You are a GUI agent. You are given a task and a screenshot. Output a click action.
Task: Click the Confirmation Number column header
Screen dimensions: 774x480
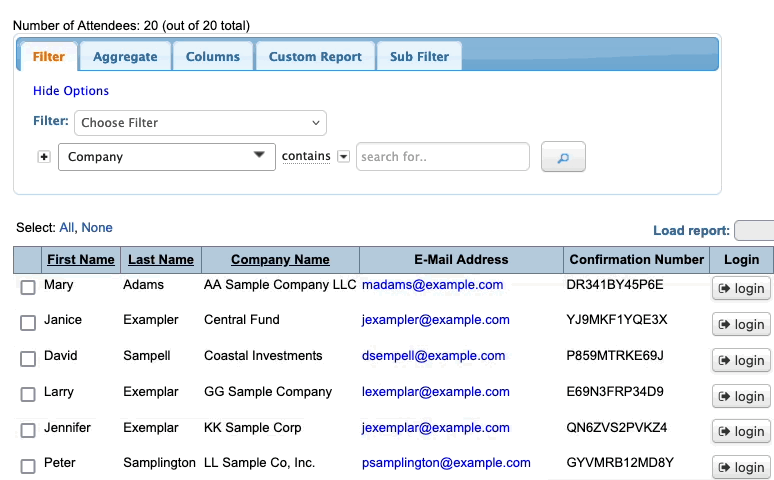[636, 260]
